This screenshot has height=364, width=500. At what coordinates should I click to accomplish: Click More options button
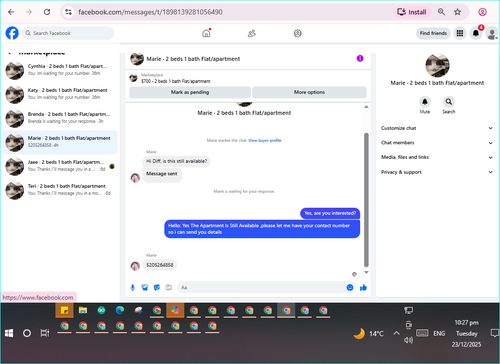click(x=309, y=92)
